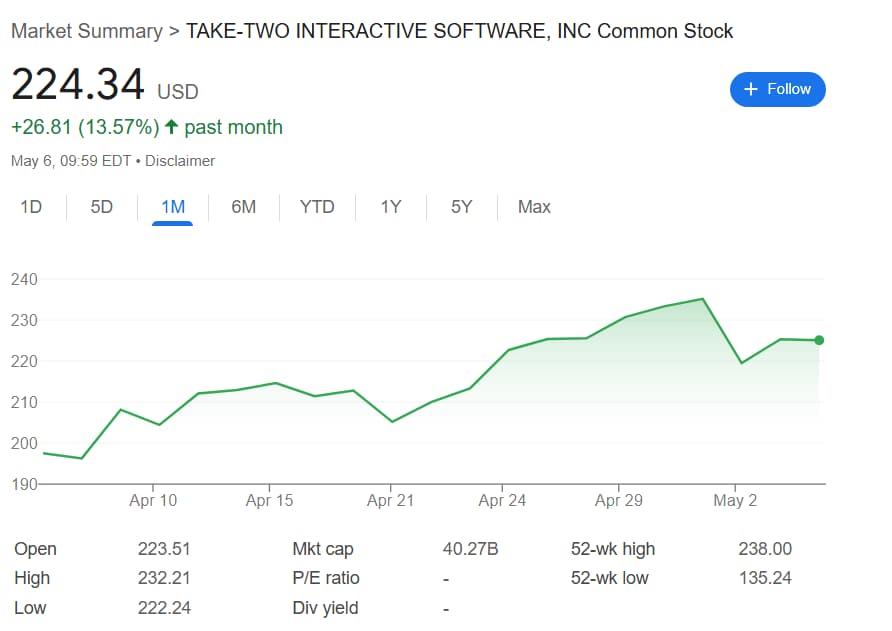Click the Apr 21 axis label
This screenshot has height=631, width=892.
pos(390,501)
